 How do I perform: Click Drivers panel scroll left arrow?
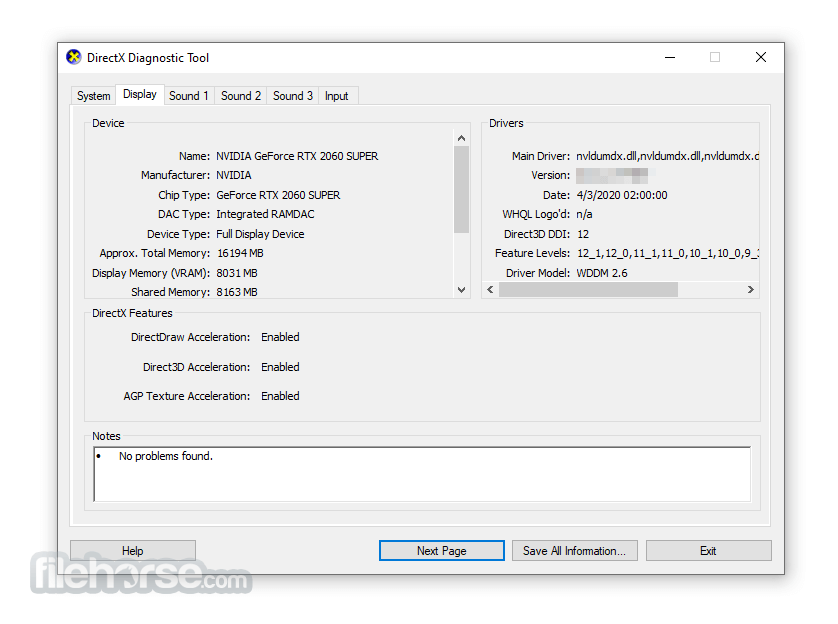pos(491,290)
